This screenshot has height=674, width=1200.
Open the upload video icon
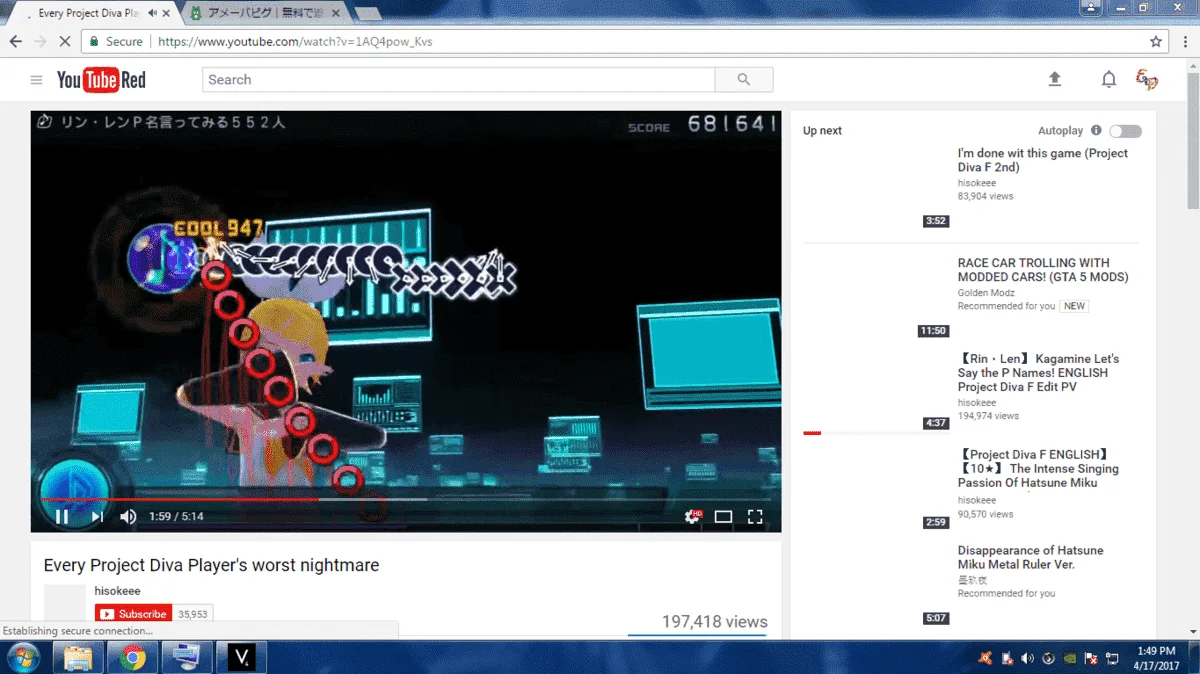pos(1054,80)
